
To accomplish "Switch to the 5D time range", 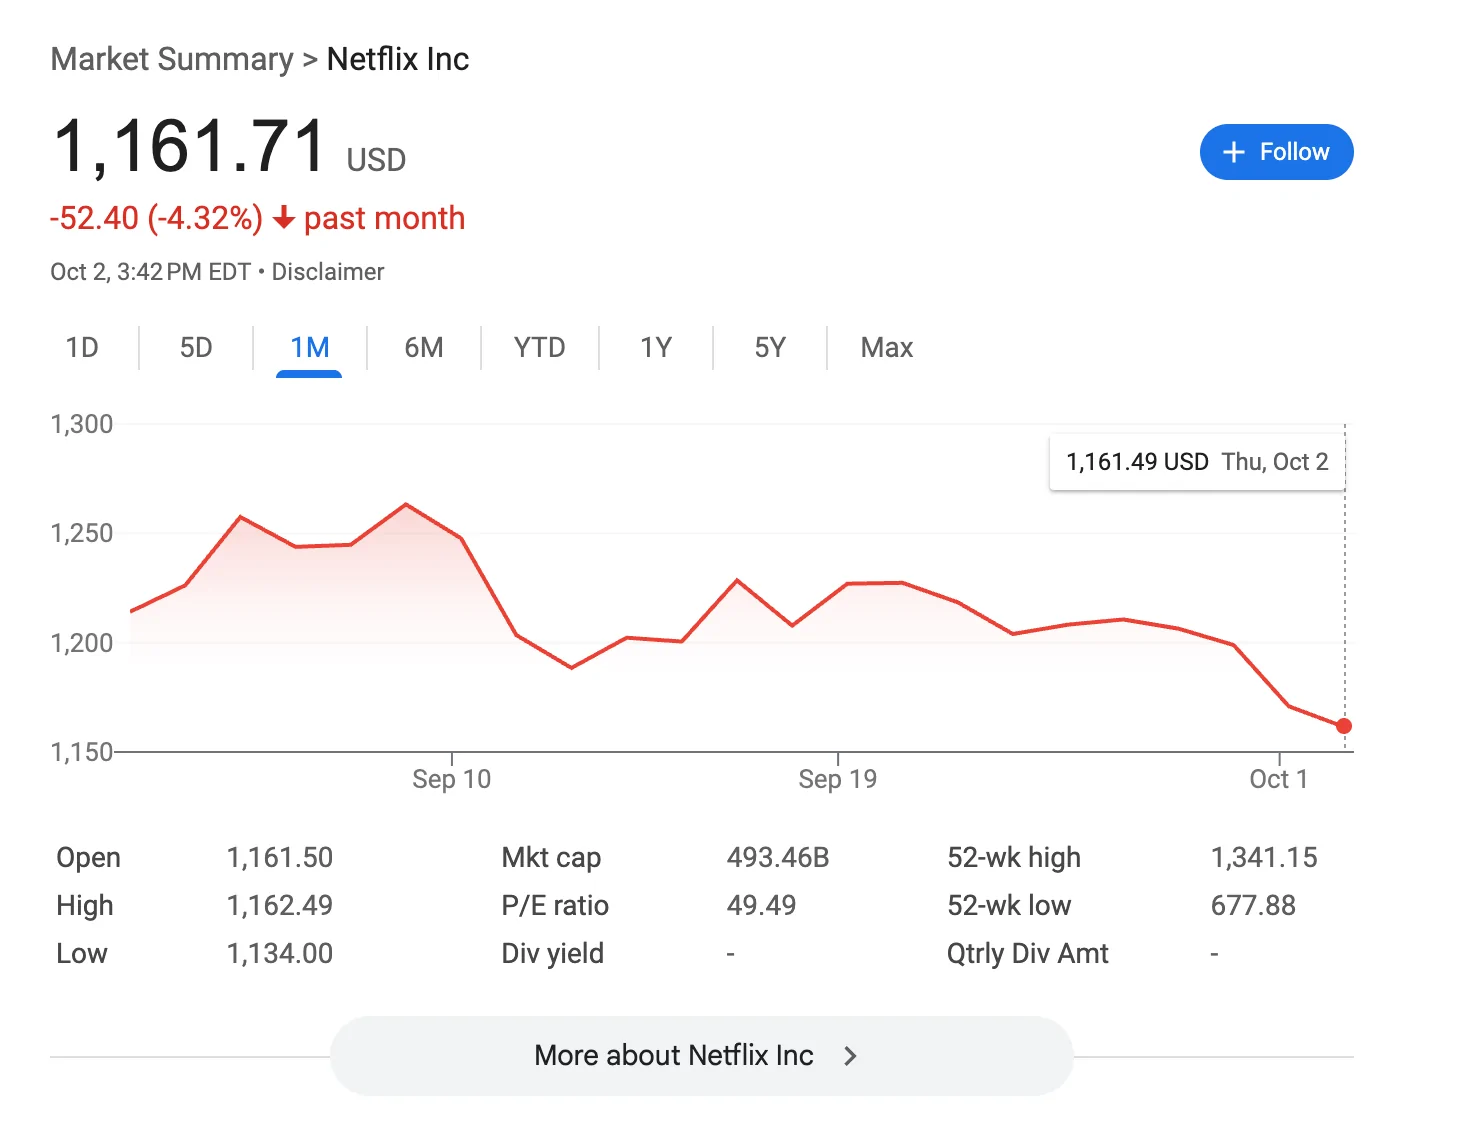I will (x=196, y=348).
